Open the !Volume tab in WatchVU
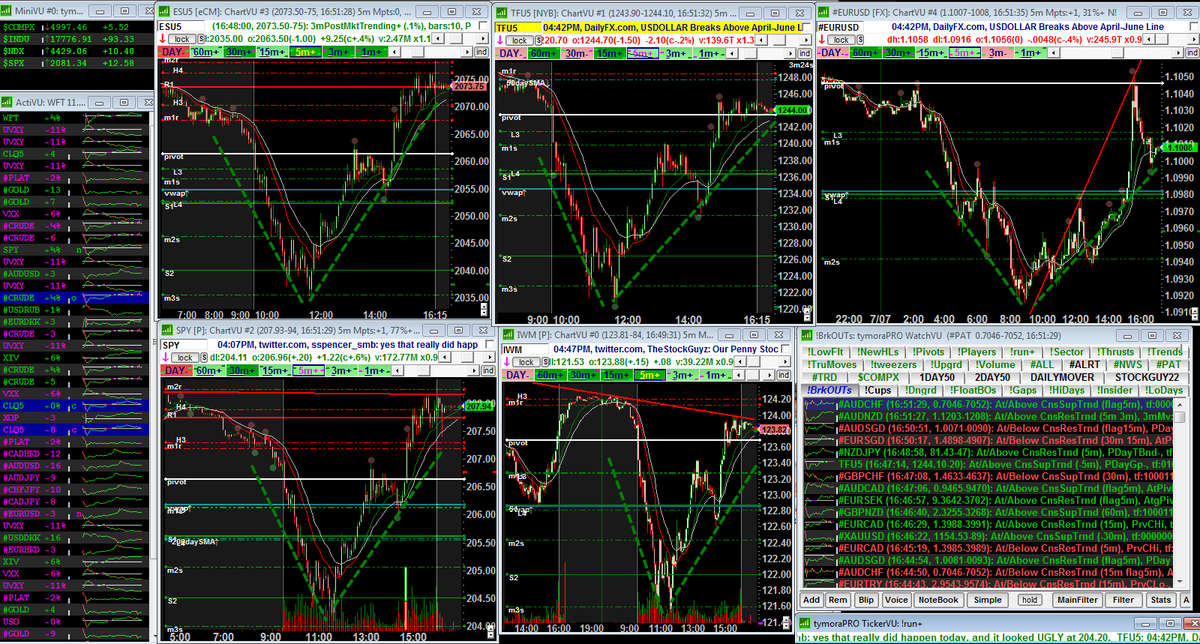 (x=995, y=364)
